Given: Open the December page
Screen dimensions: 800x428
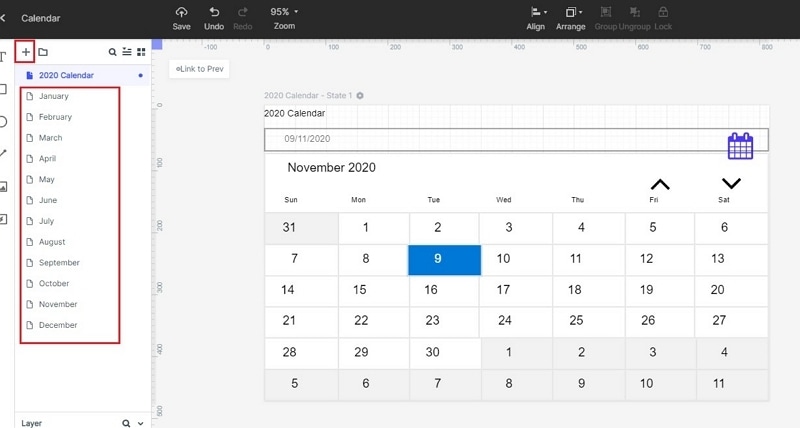Looking at the screenshot, I should (58, 325).
